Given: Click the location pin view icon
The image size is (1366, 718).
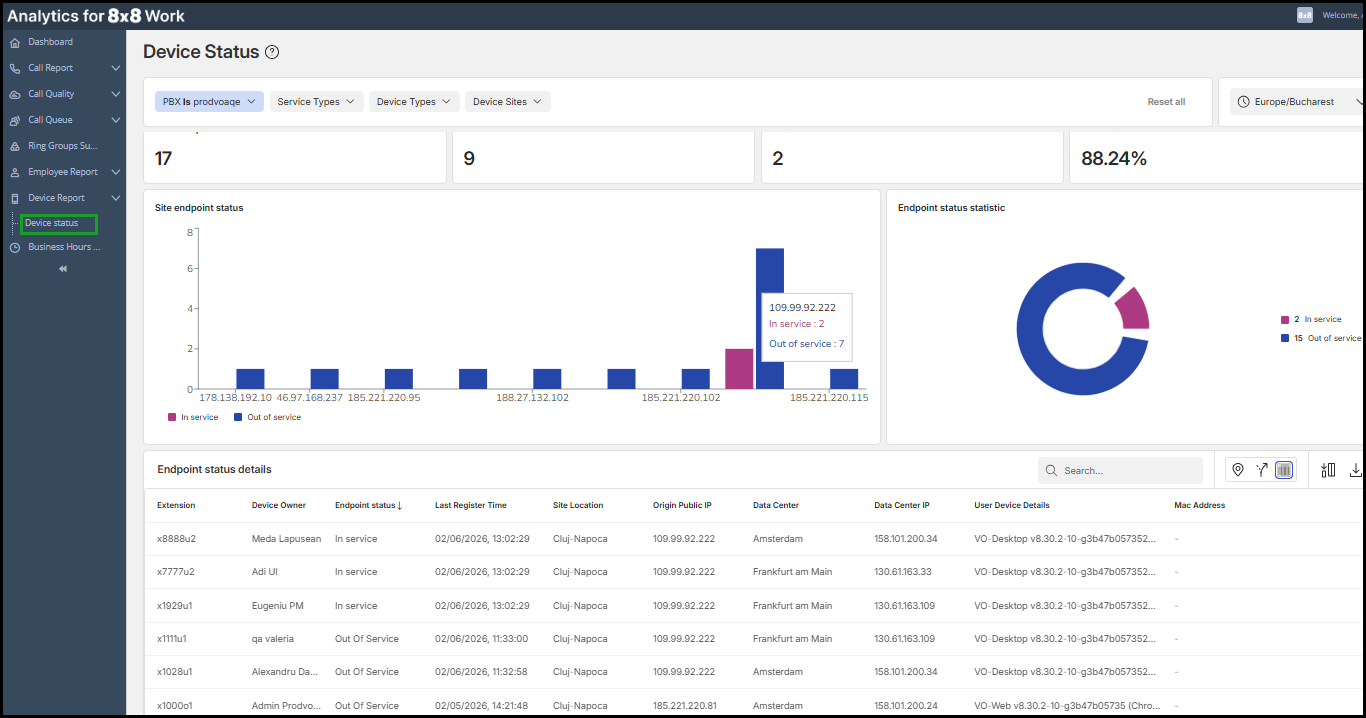Looking at the screenshot, I should (1238, 470).
